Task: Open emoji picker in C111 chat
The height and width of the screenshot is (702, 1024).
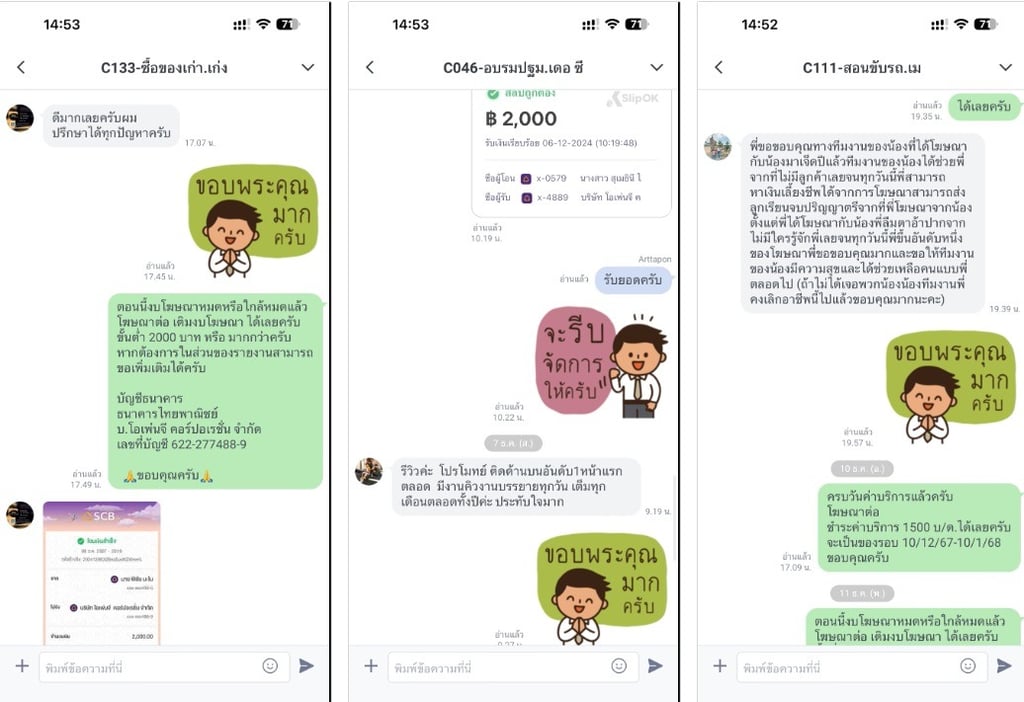Action: 968,665
